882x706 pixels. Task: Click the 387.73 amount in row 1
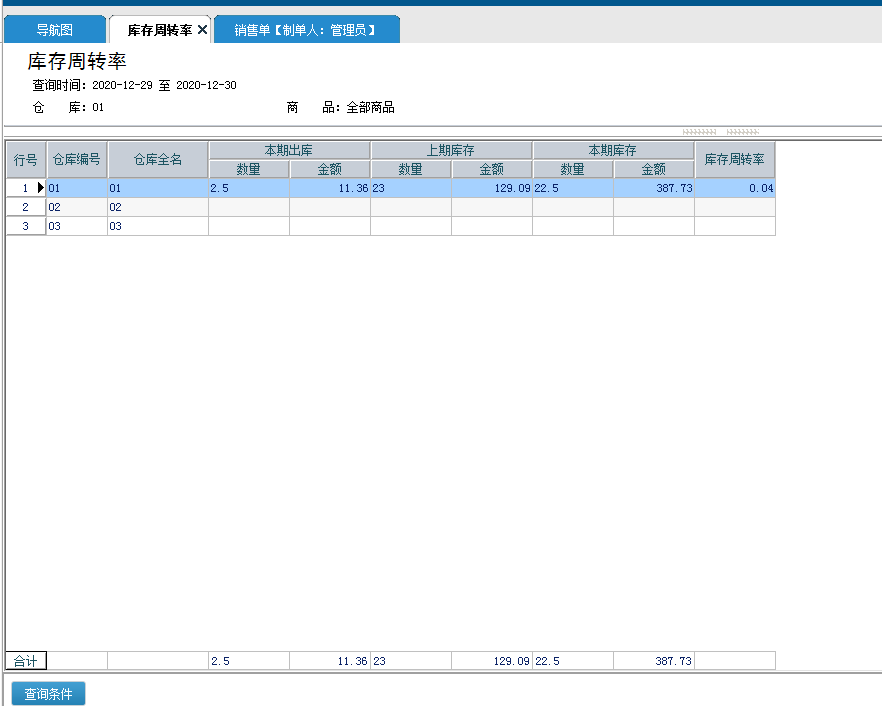click(x=654, y=188)
